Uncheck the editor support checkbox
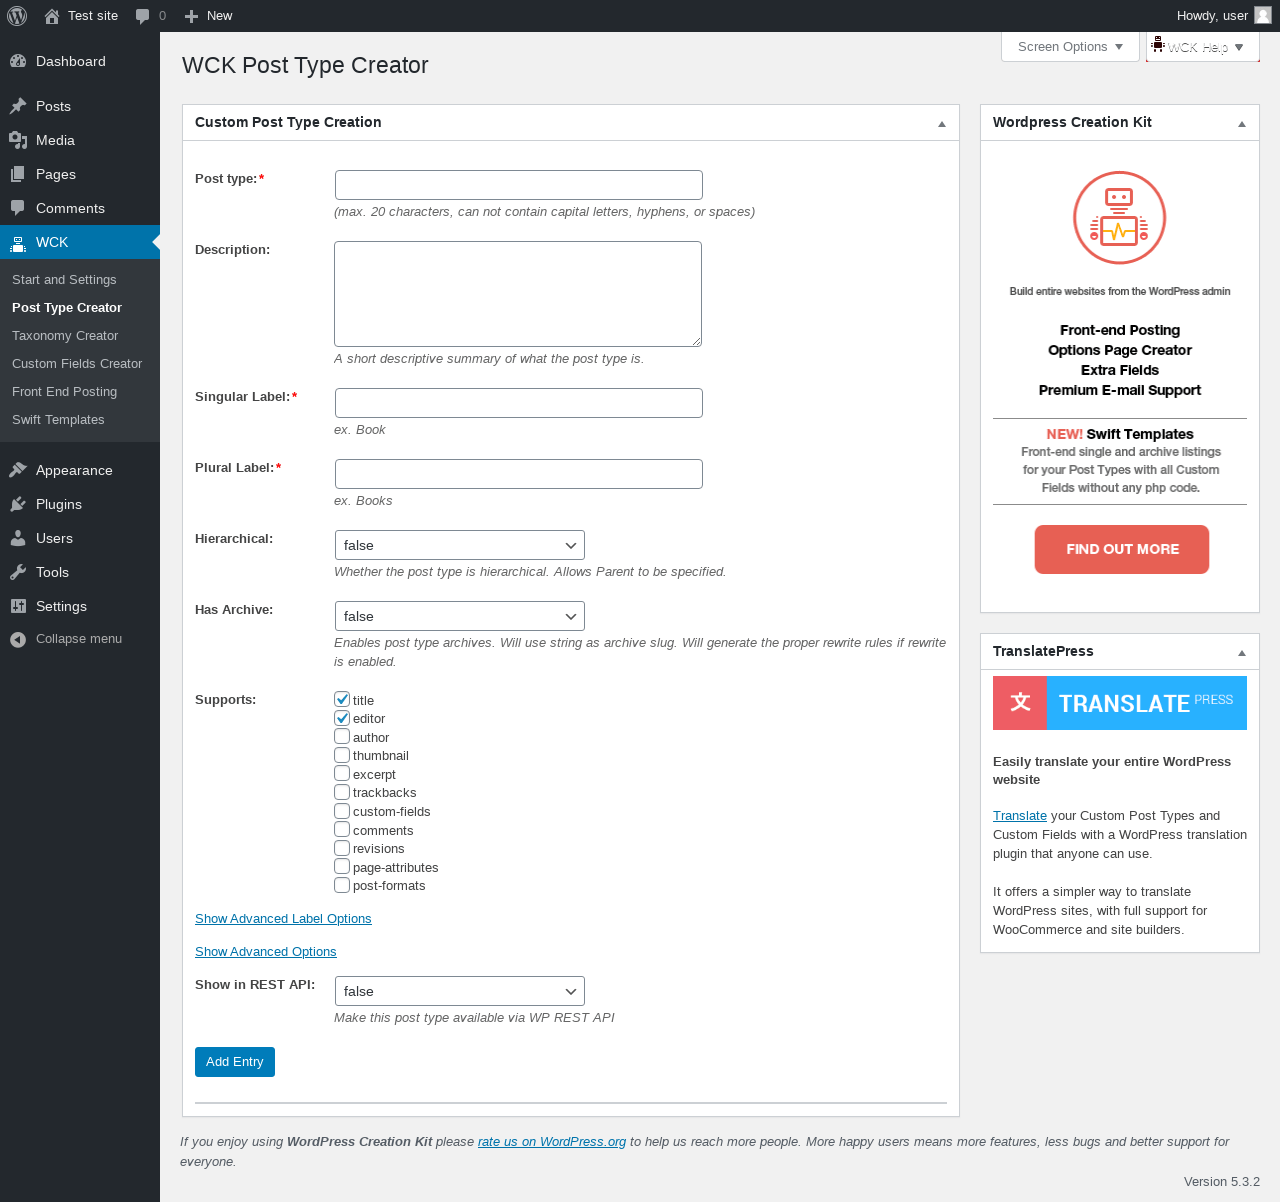 tap(342, 718)
